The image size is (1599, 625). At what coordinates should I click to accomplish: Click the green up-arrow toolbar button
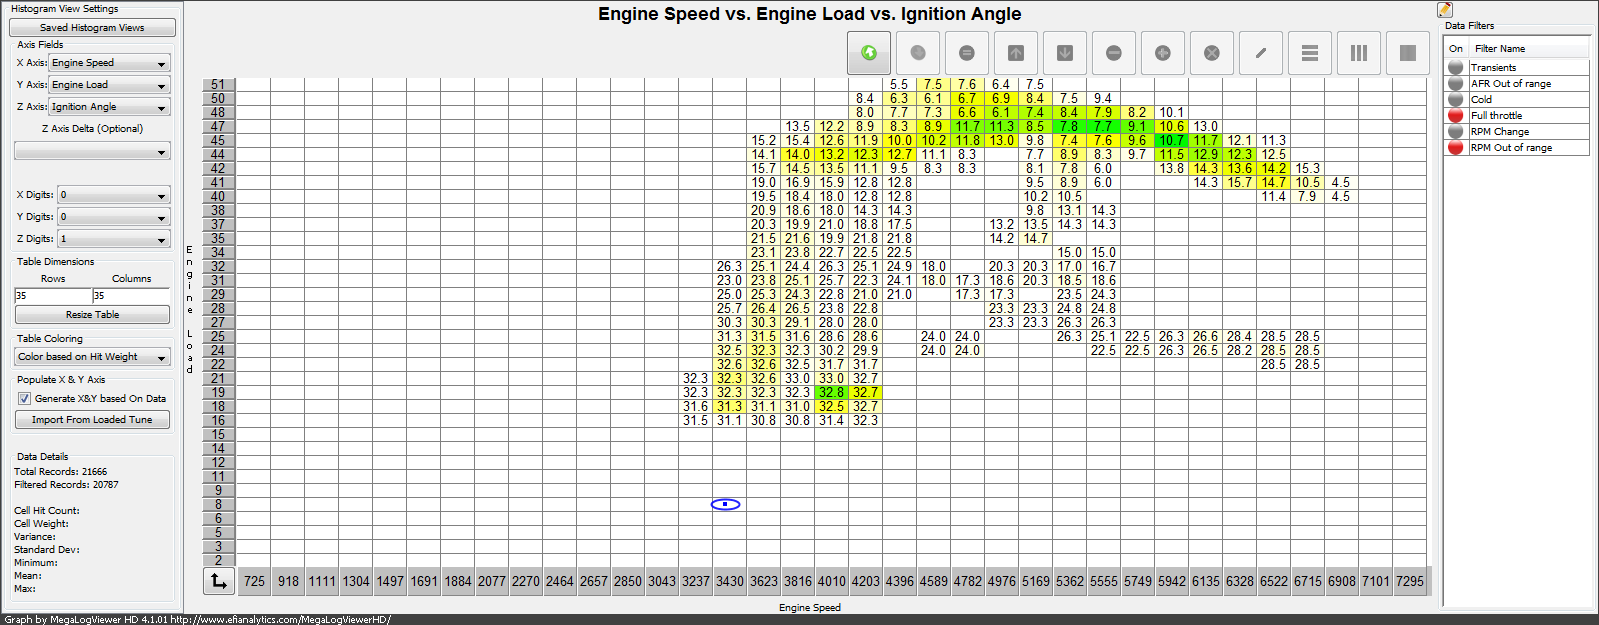[868, 53]
